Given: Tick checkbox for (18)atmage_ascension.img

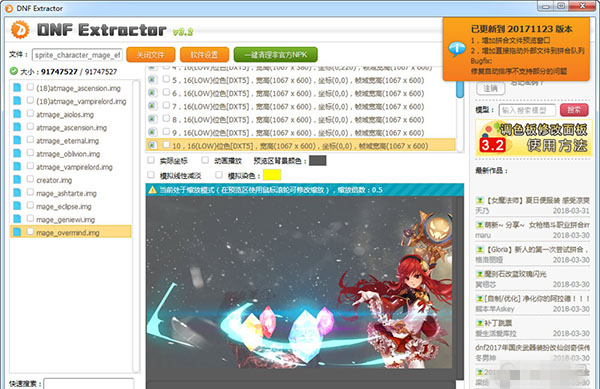Looking at the screenshot, I should point(30,87).
